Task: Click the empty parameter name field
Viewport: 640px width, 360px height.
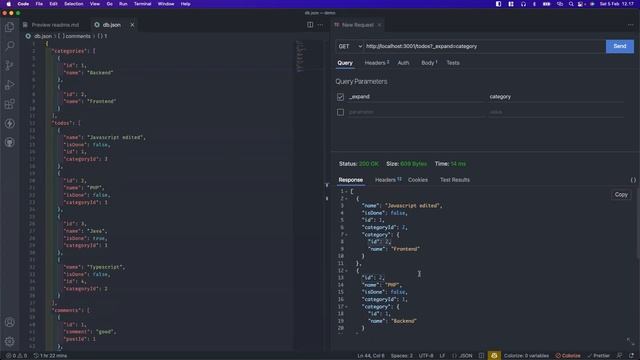Action: click(x=416, y=112)
